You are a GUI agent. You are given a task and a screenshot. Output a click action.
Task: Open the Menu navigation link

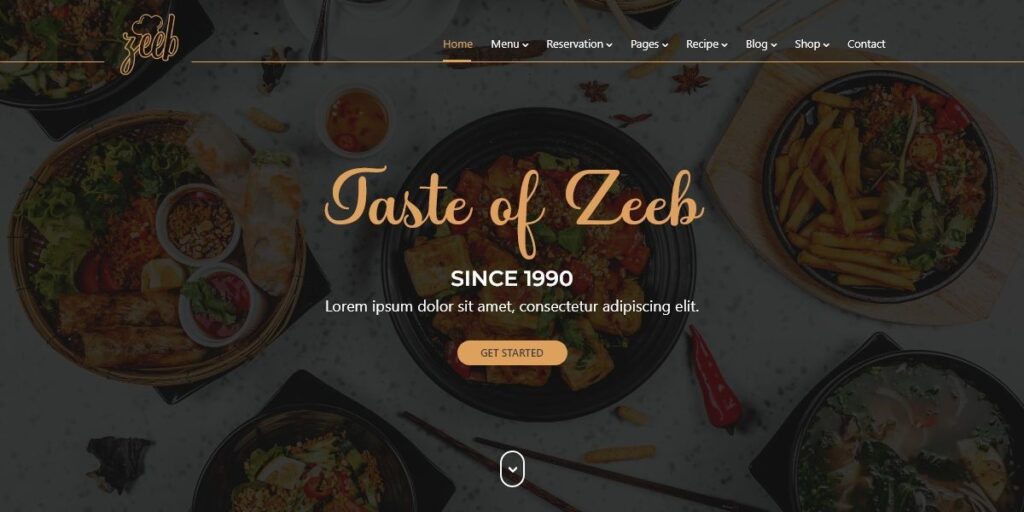505,44
